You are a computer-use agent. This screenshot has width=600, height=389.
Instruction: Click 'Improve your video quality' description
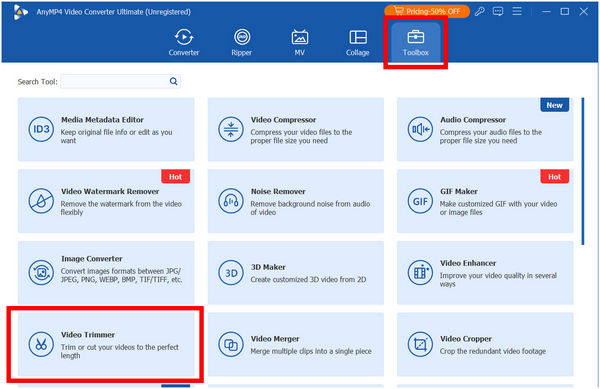498,280
